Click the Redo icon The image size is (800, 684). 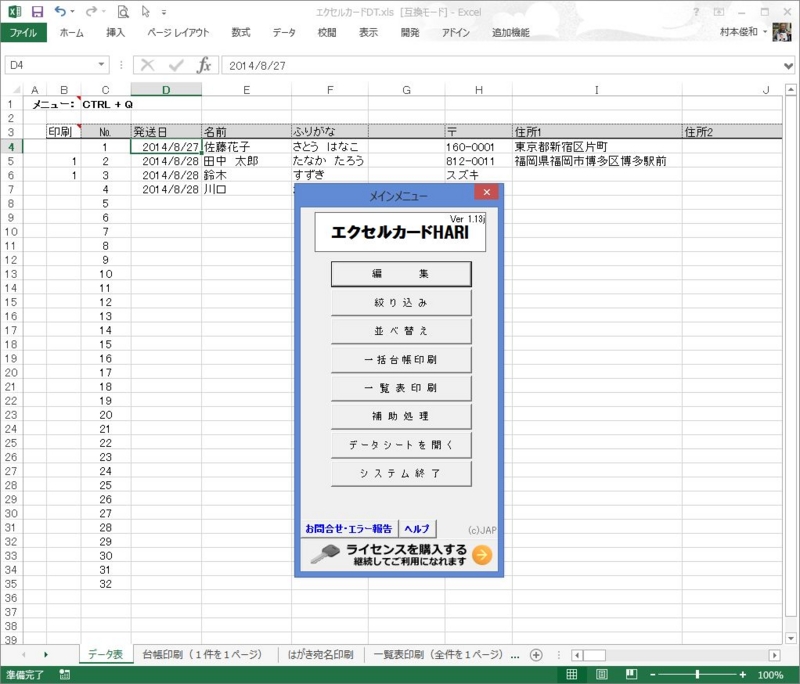point(92,11)
